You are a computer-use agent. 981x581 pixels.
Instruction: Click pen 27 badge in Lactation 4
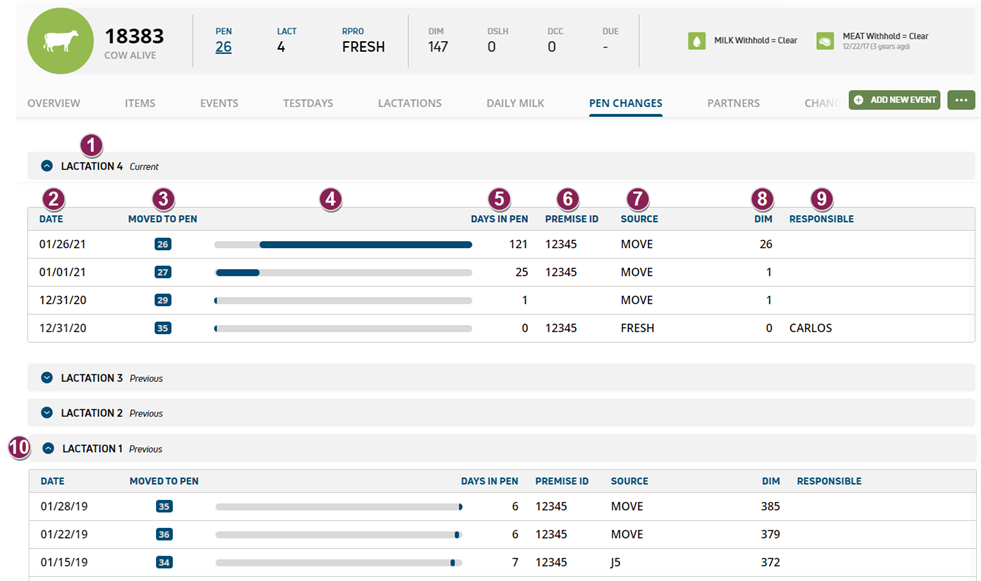(163, 272)
